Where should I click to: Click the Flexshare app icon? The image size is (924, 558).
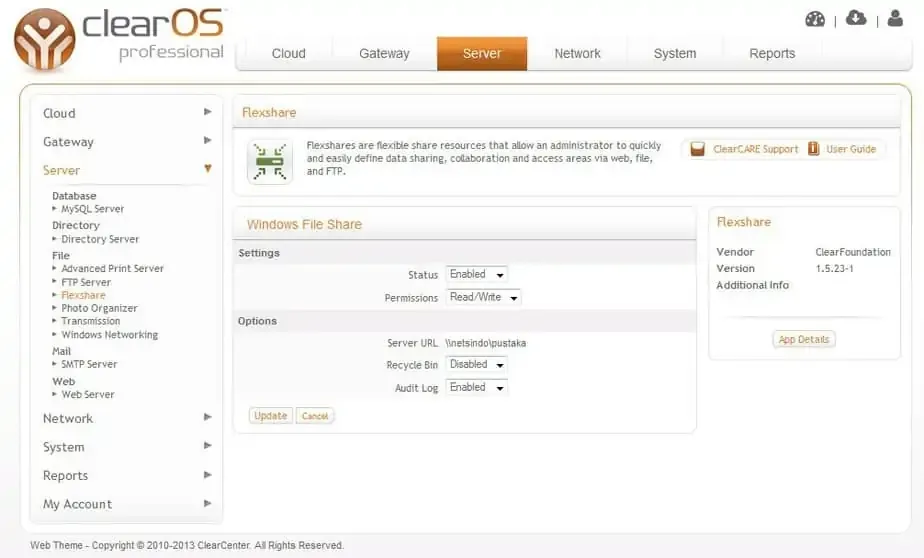pos(269,161)
